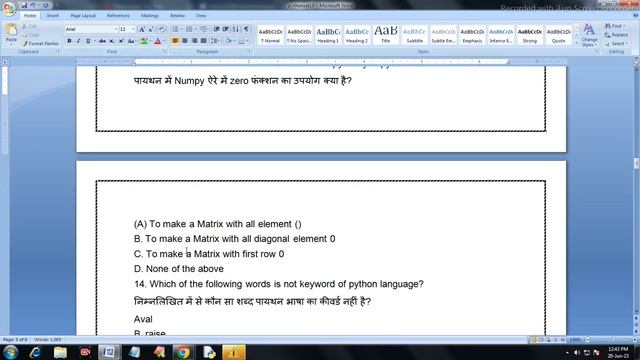Apply the Emphasis style

(x=472, y=35)
